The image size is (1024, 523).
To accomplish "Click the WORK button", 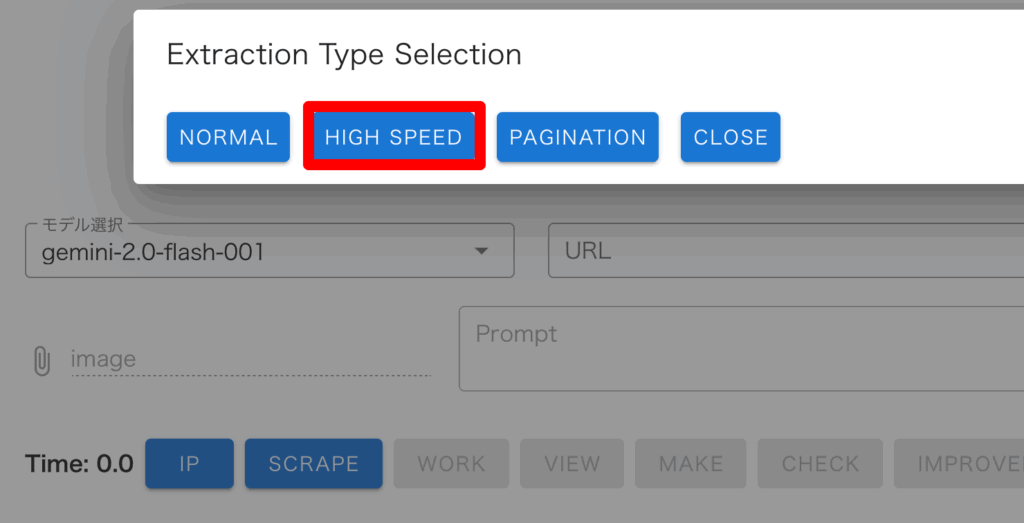I will [x=451, y=464].
